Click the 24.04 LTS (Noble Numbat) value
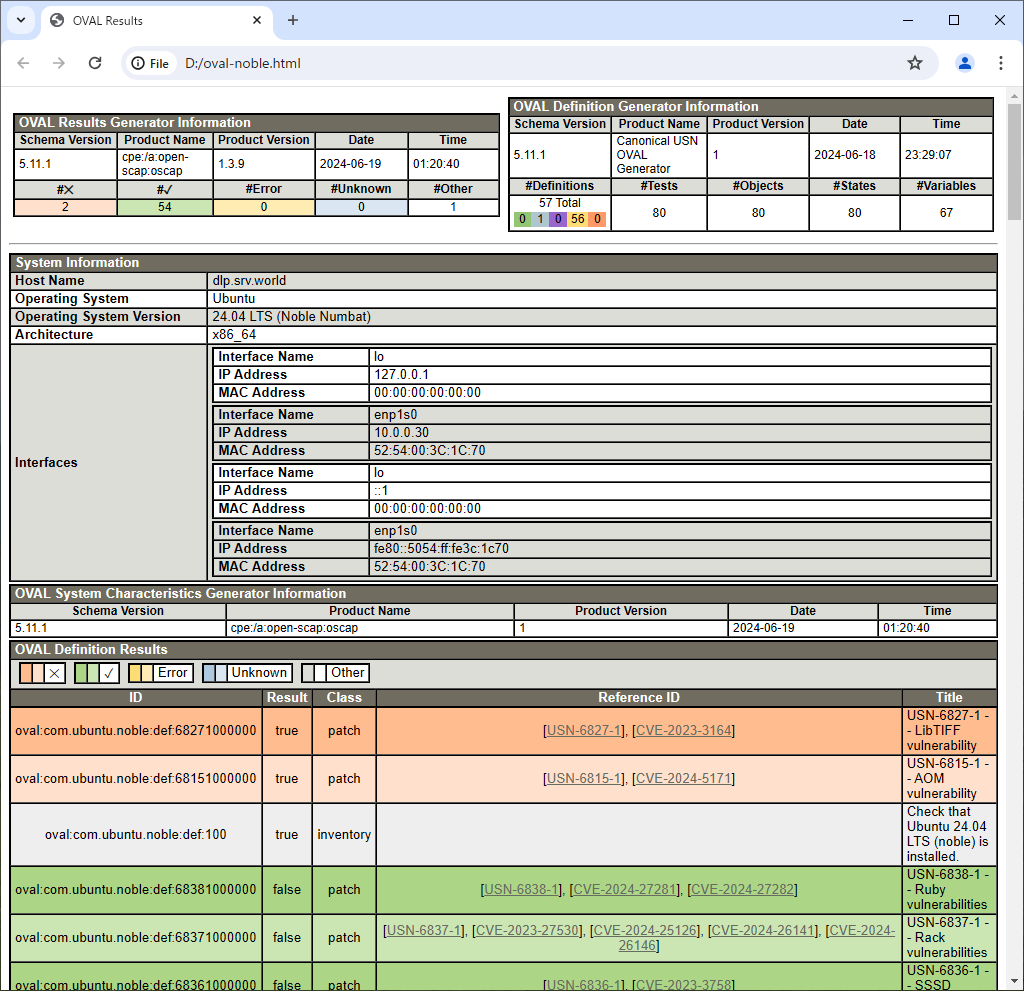Viewport: 1024px width, 991px height. click(291, 317)
